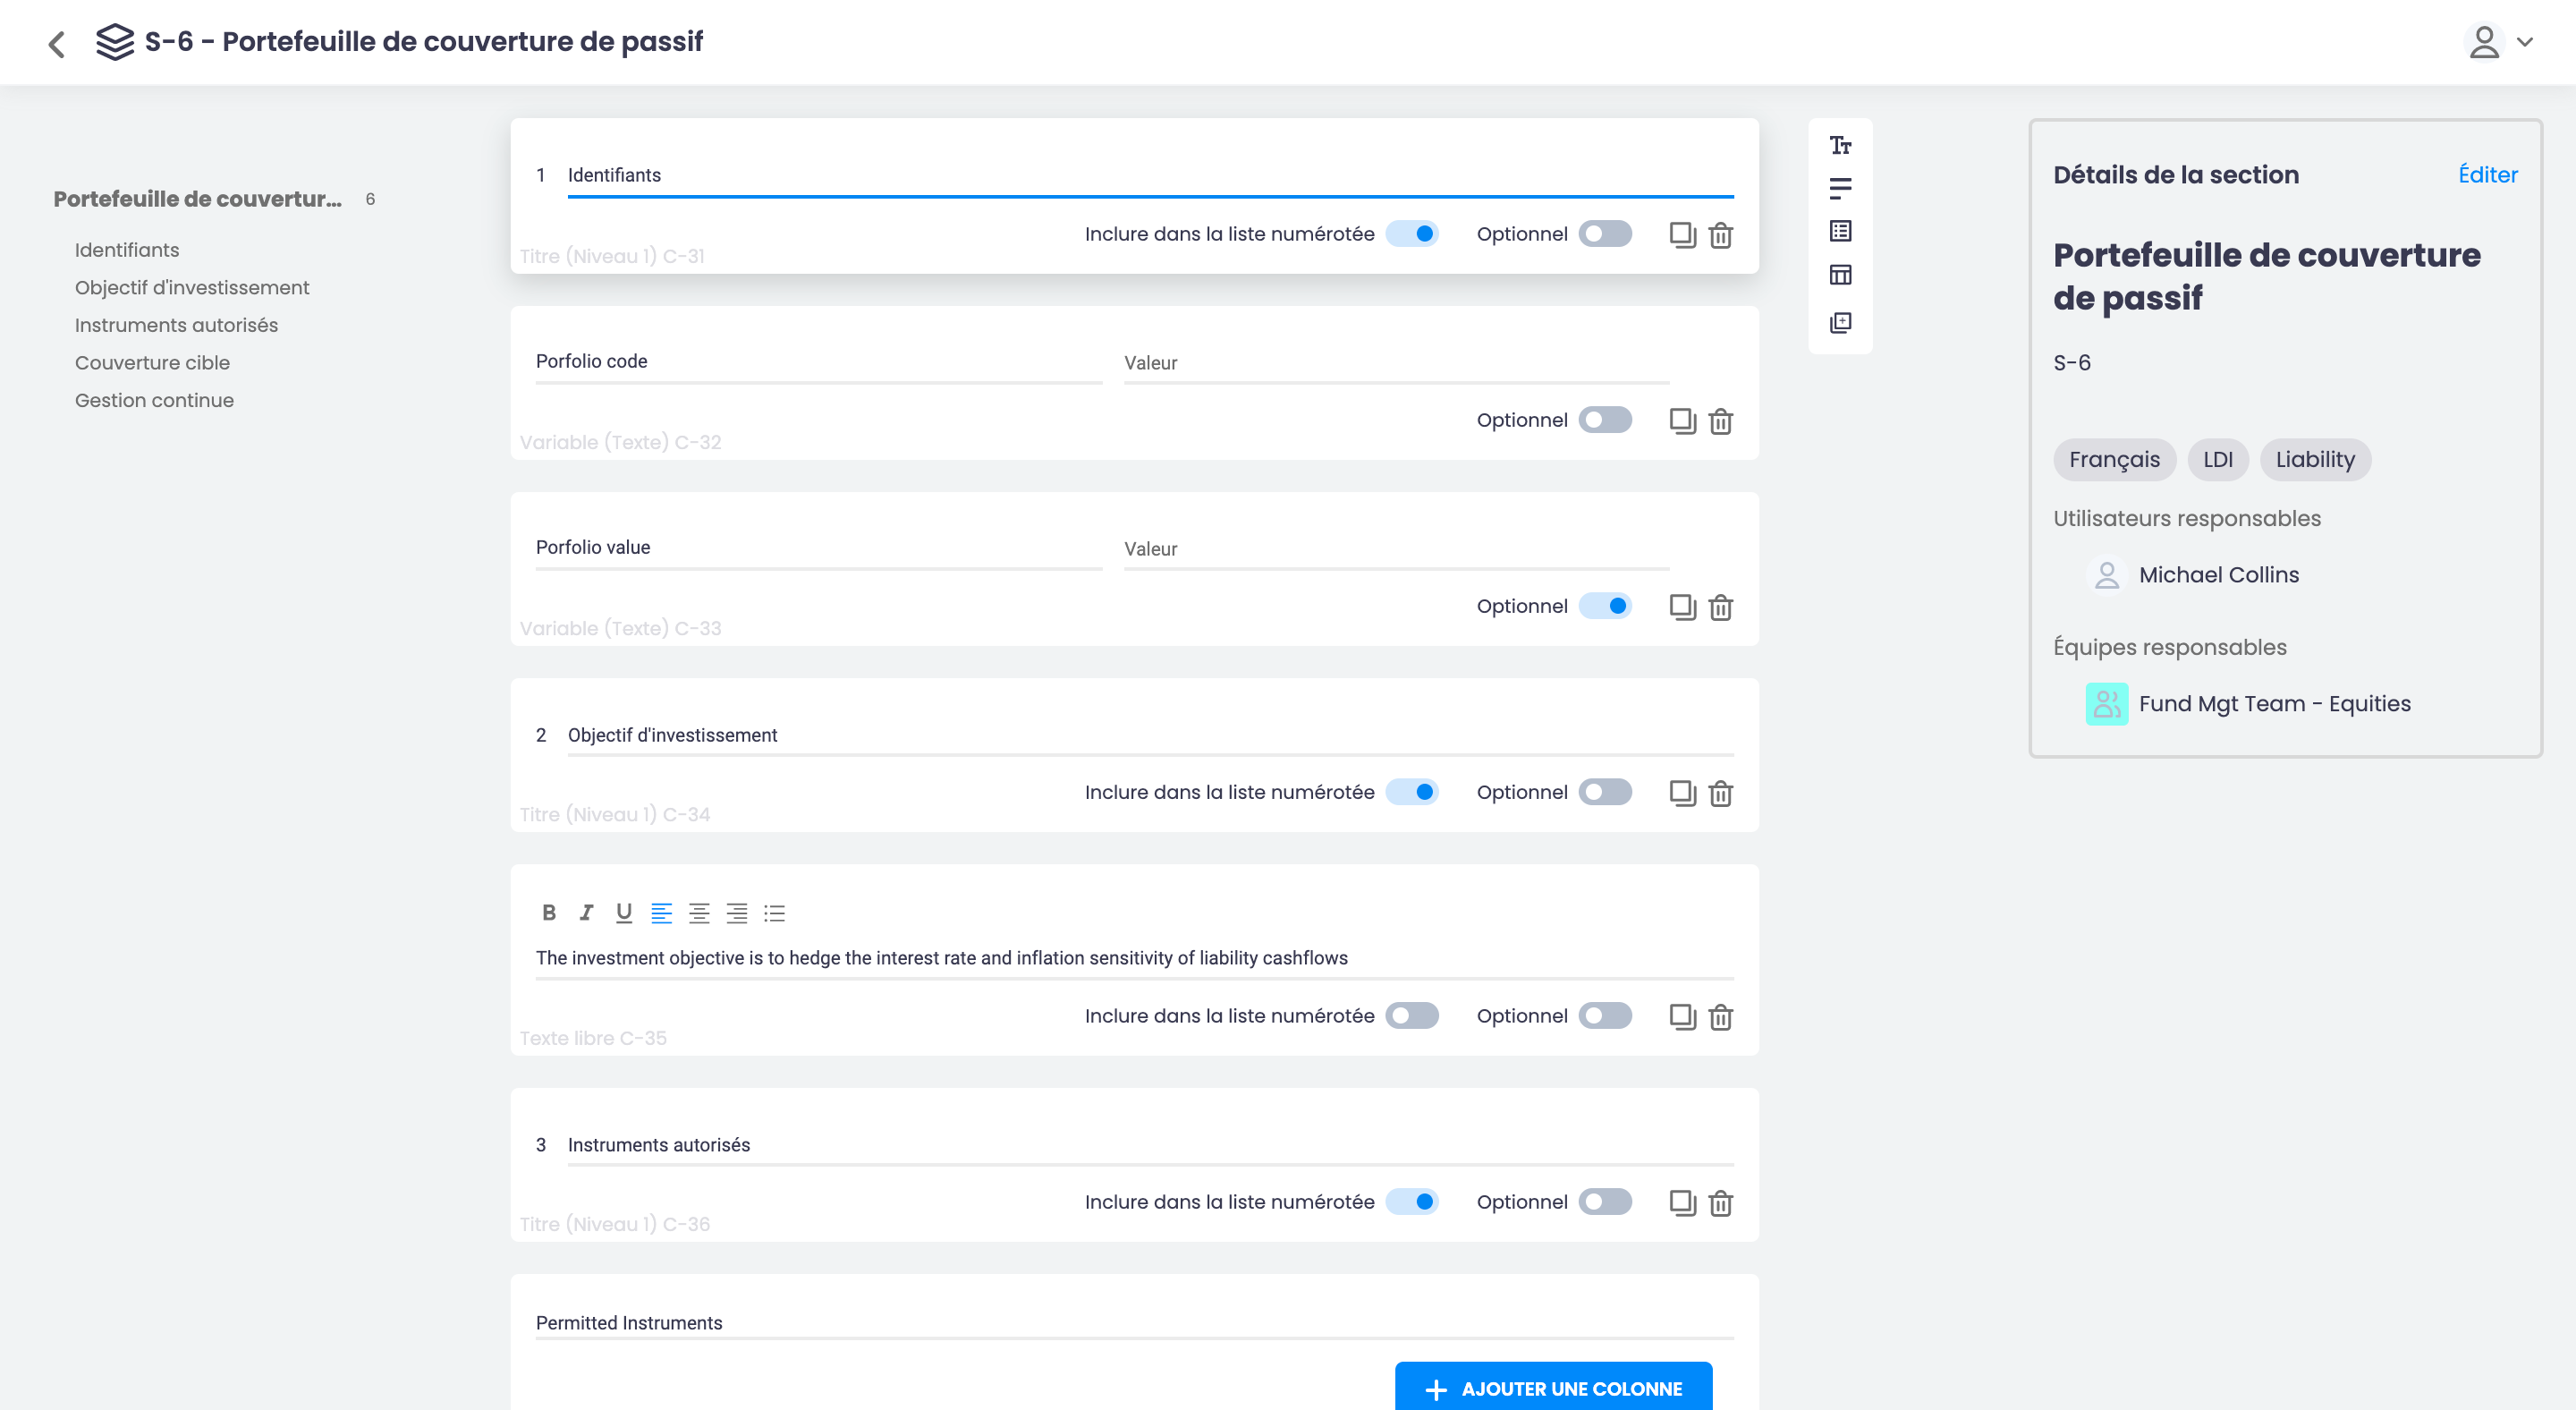Toggle Optionnel off for Porfolio value
This screenshot has height=1410, width=2576.
coord(1605,606)
